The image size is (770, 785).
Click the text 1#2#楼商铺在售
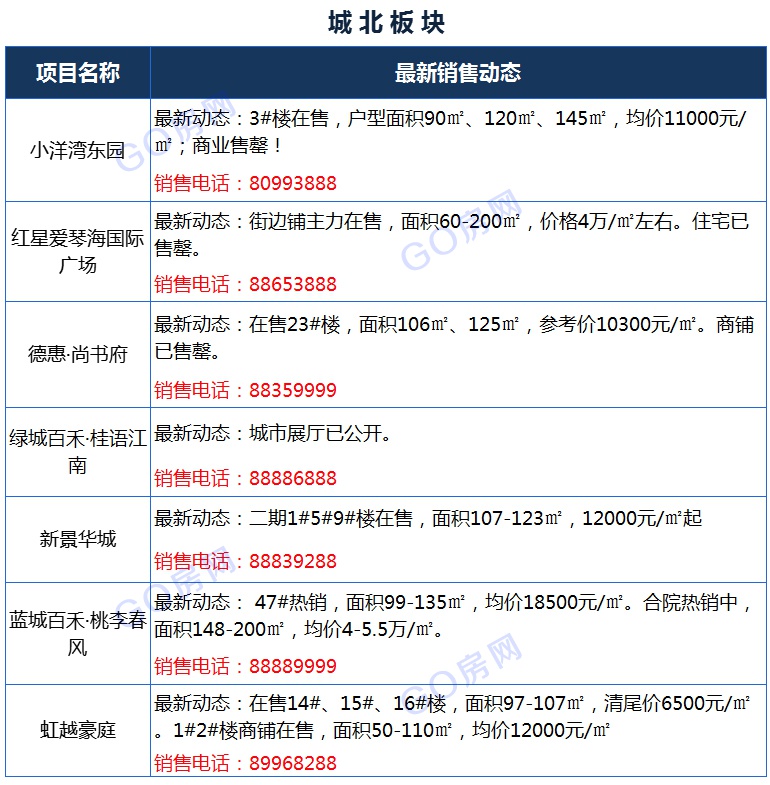click(x=243, y=731)
